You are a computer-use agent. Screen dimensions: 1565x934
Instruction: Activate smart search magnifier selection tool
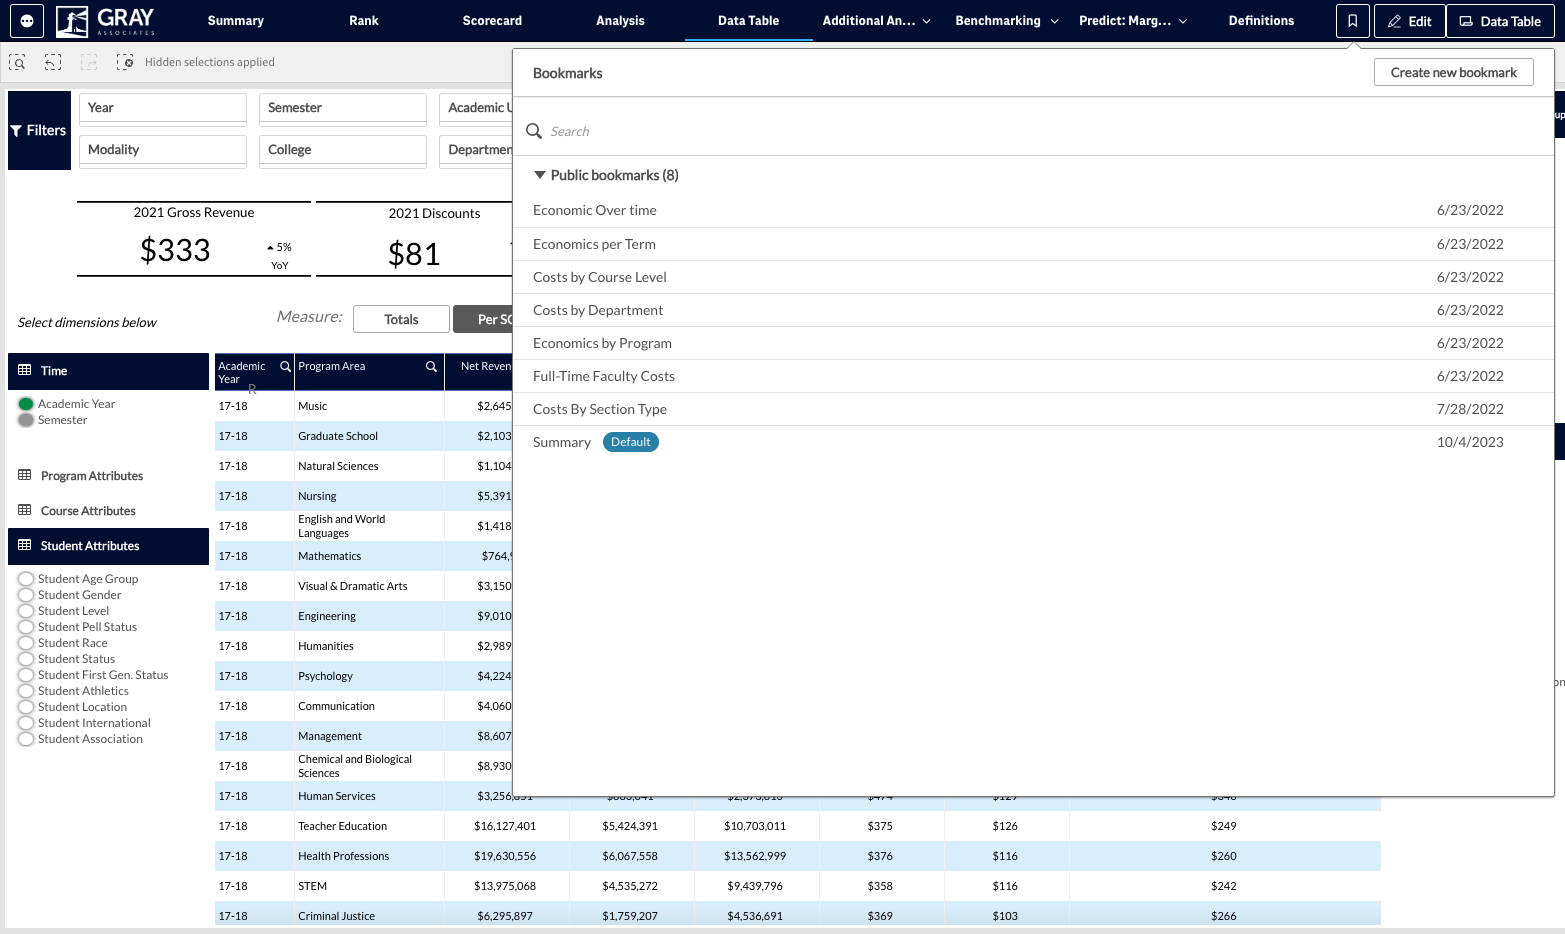18,62
